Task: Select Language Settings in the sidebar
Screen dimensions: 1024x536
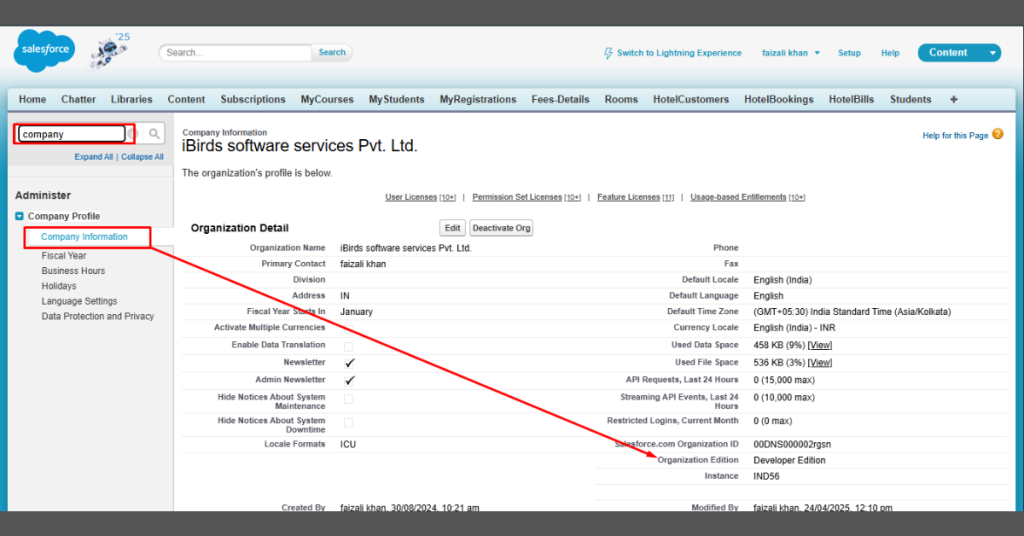Action: (80, 301)
